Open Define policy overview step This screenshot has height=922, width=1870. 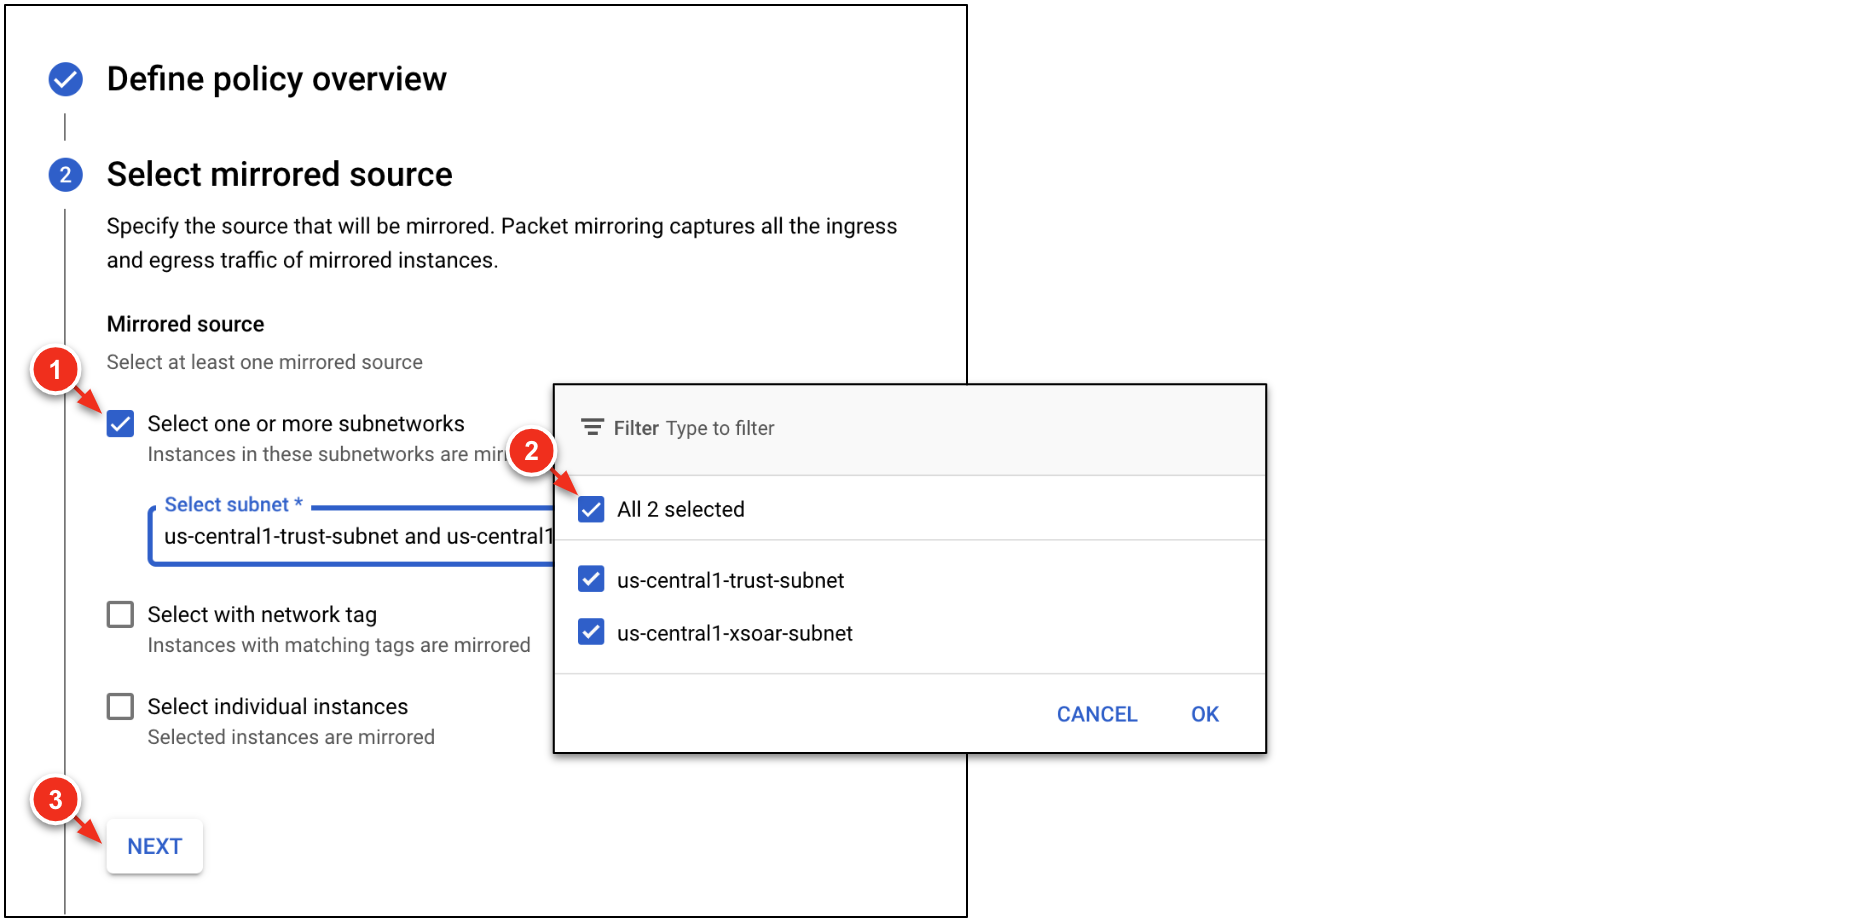click(277, 79)
